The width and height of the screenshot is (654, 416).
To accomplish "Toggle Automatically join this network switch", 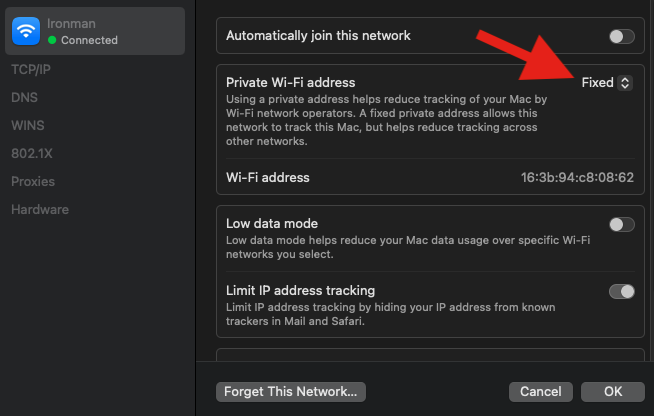I will [621, 36].
